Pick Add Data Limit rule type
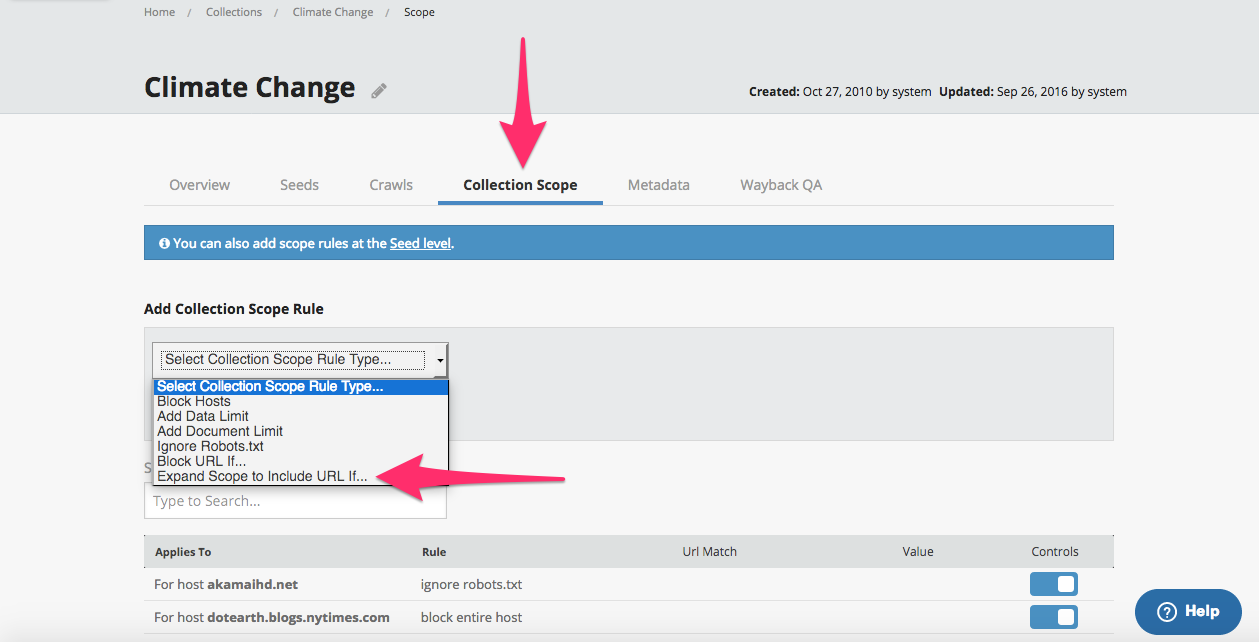The width and height of the screenshot is (1259, 642). (203, 416)
